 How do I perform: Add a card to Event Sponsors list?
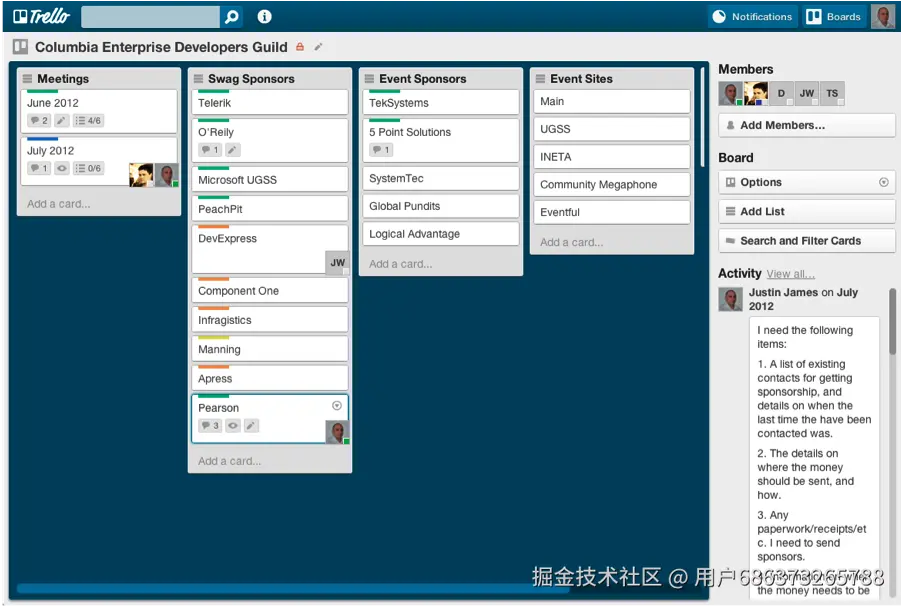pos(400,264)
